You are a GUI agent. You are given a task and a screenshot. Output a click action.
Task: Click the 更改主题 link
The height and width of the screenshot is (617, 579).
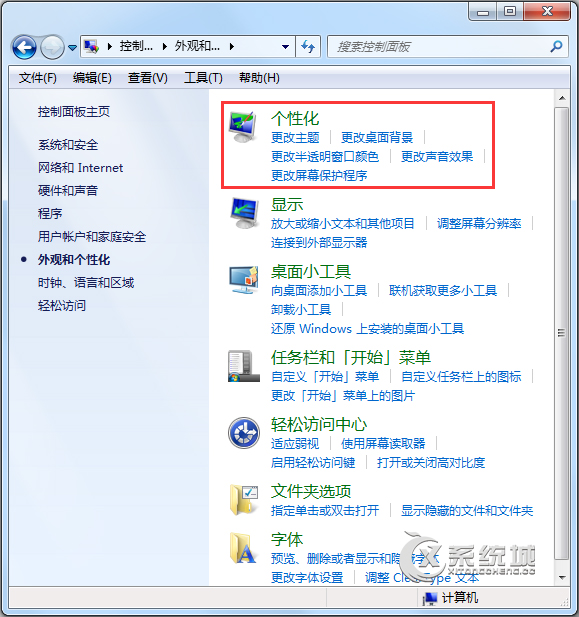click(x=295, y=138)
